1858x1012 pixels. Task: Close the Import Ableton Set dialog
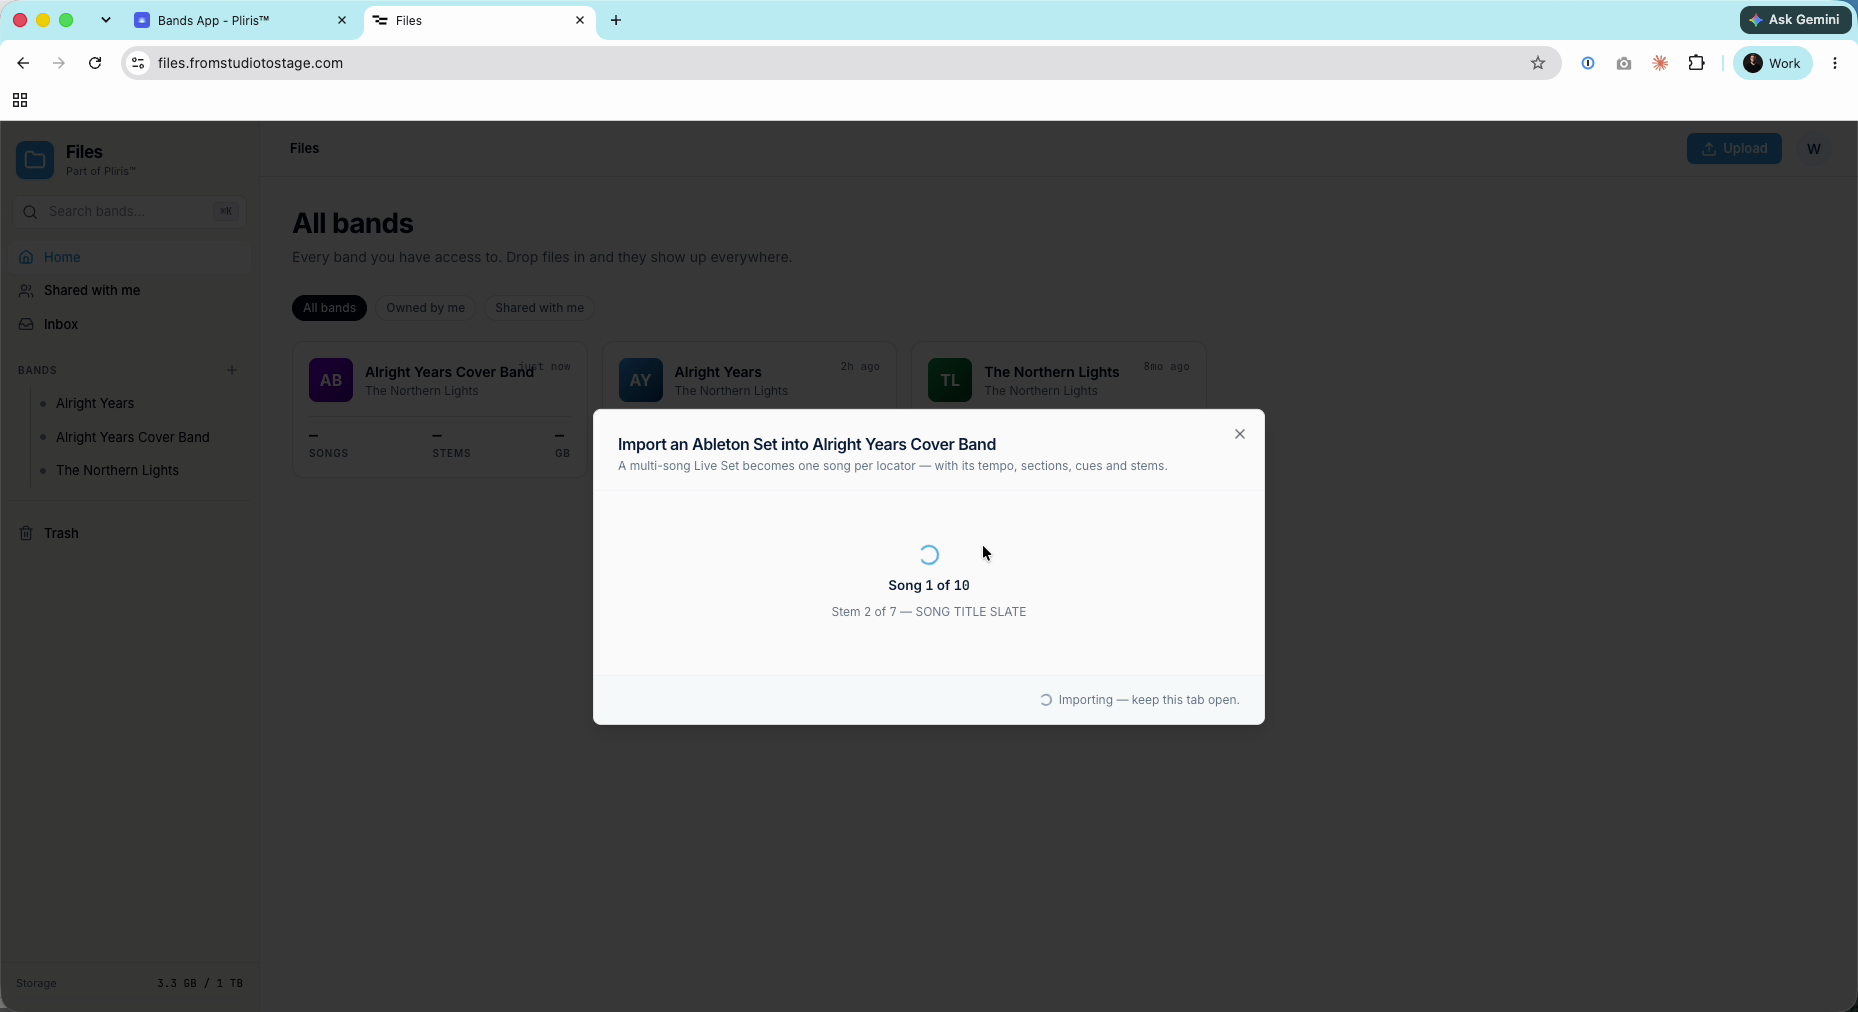tap(1240, 434)
